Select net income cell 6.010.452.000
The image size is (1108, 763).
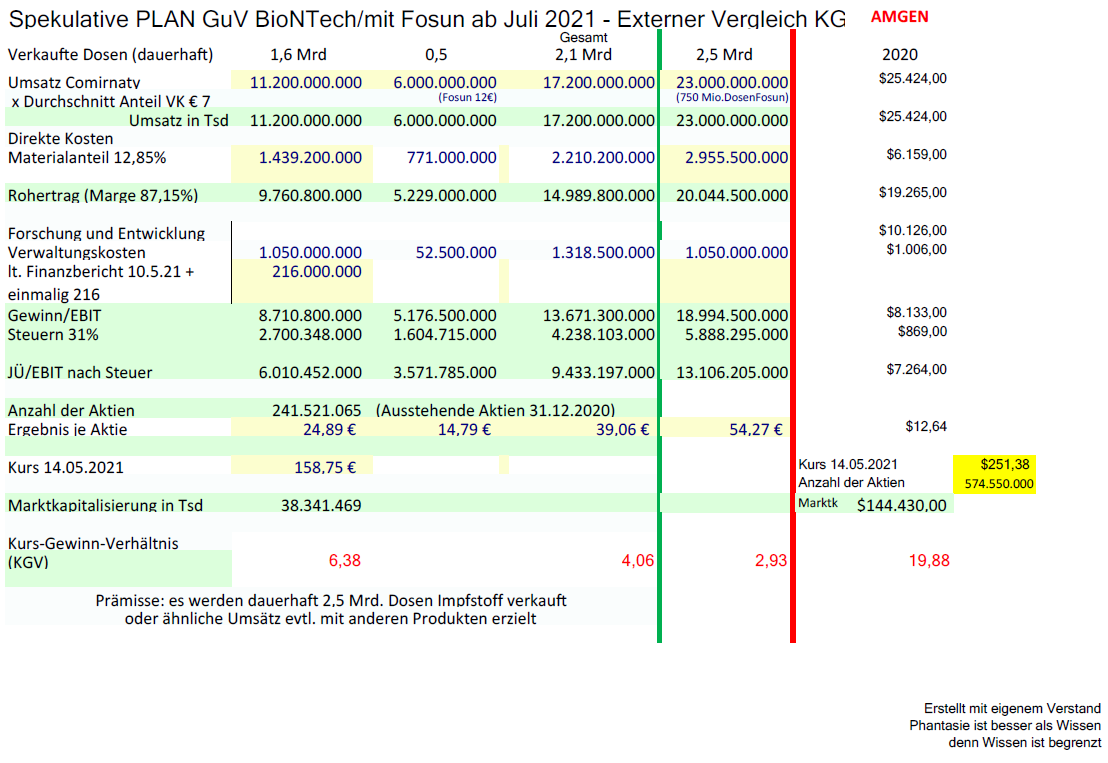click(310, 373)
